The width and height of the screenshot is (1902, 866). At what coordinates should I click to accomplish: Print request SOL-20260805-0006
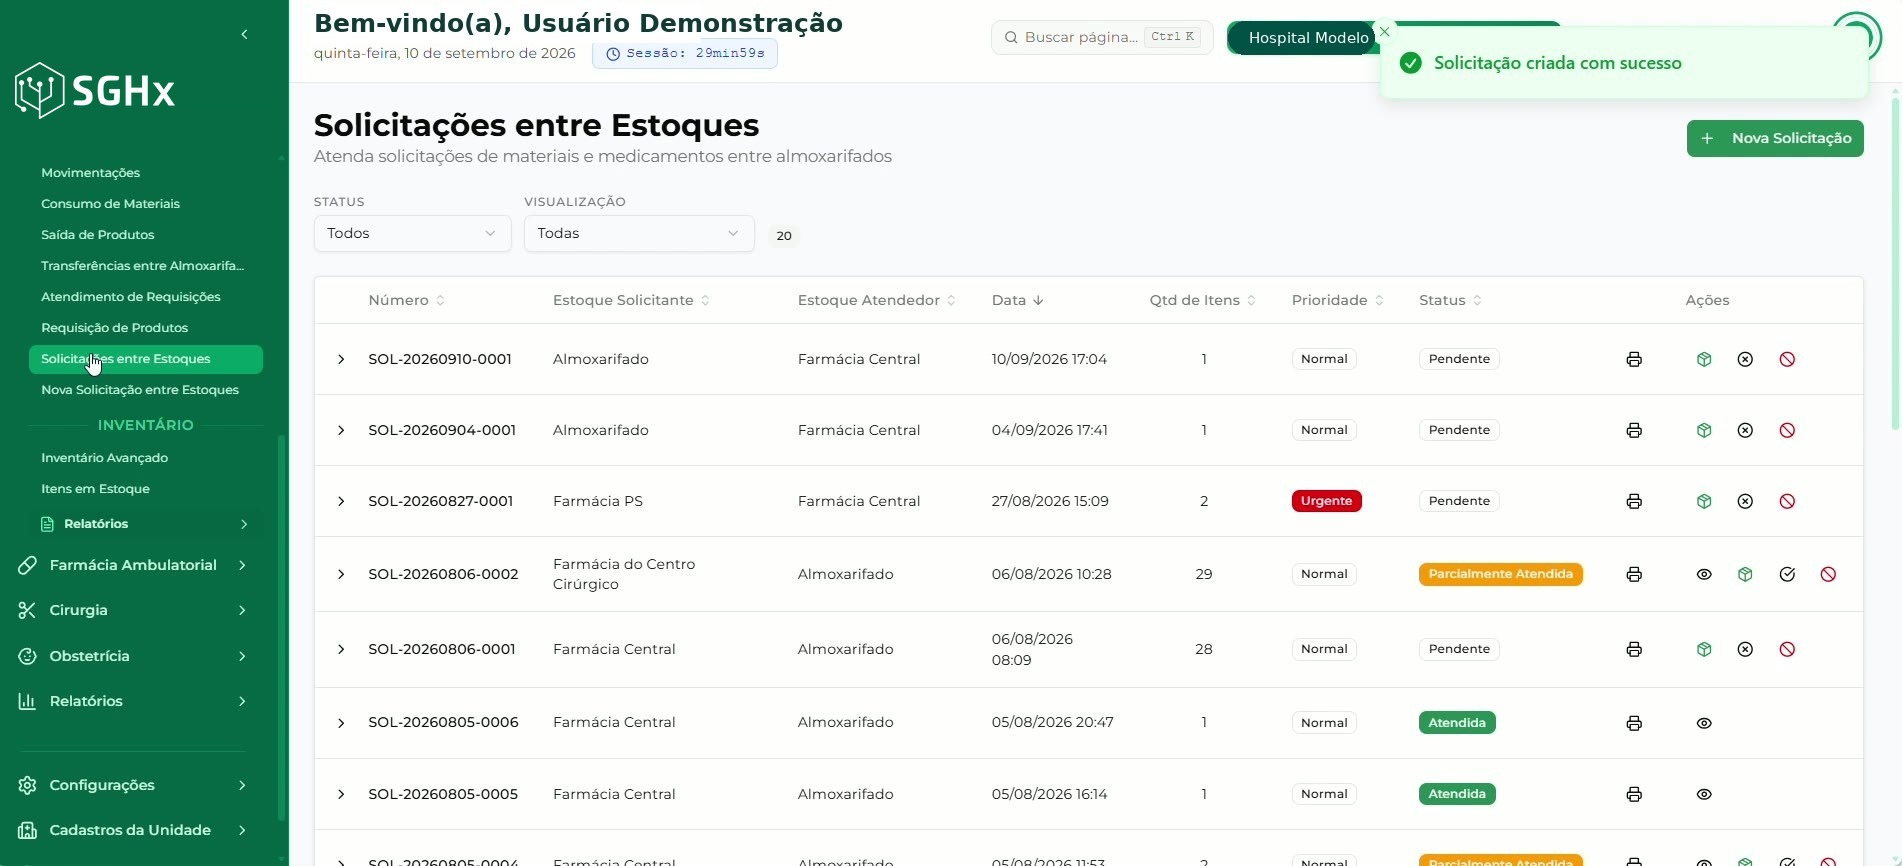pyautogui.click(x=1634, y=723)
